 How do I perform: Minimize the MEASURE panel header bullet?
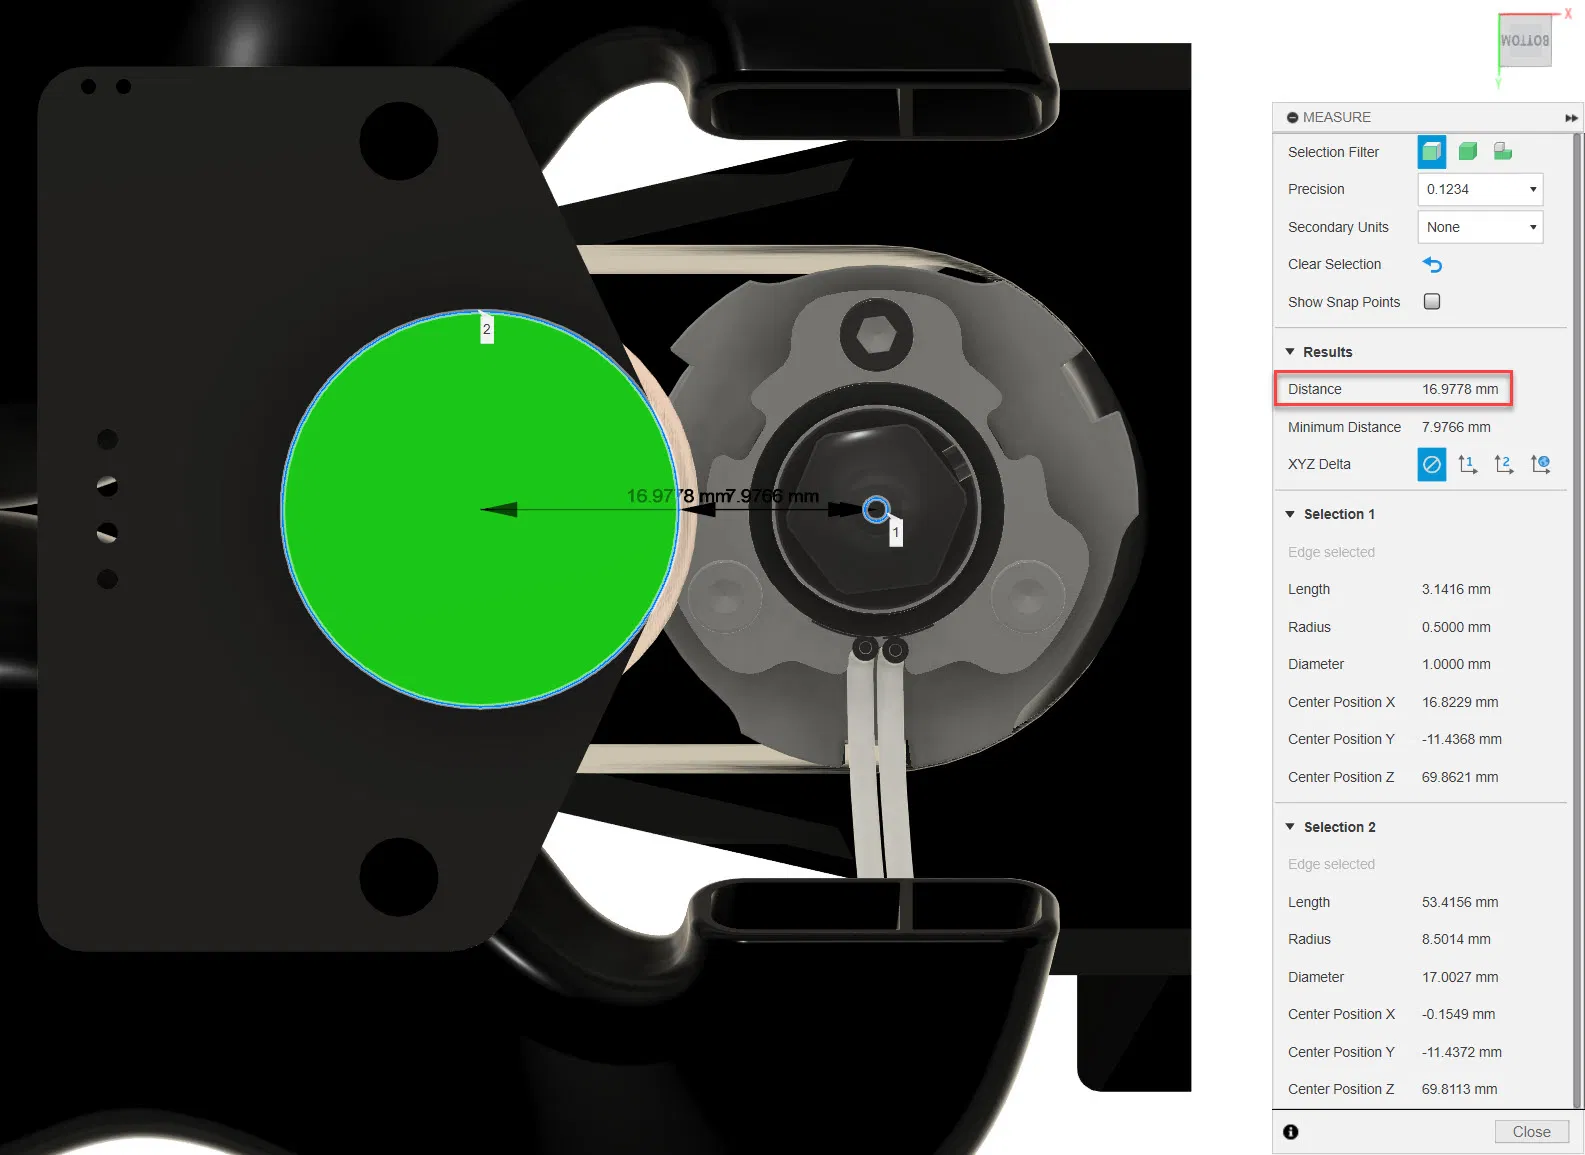(1292, 118)
